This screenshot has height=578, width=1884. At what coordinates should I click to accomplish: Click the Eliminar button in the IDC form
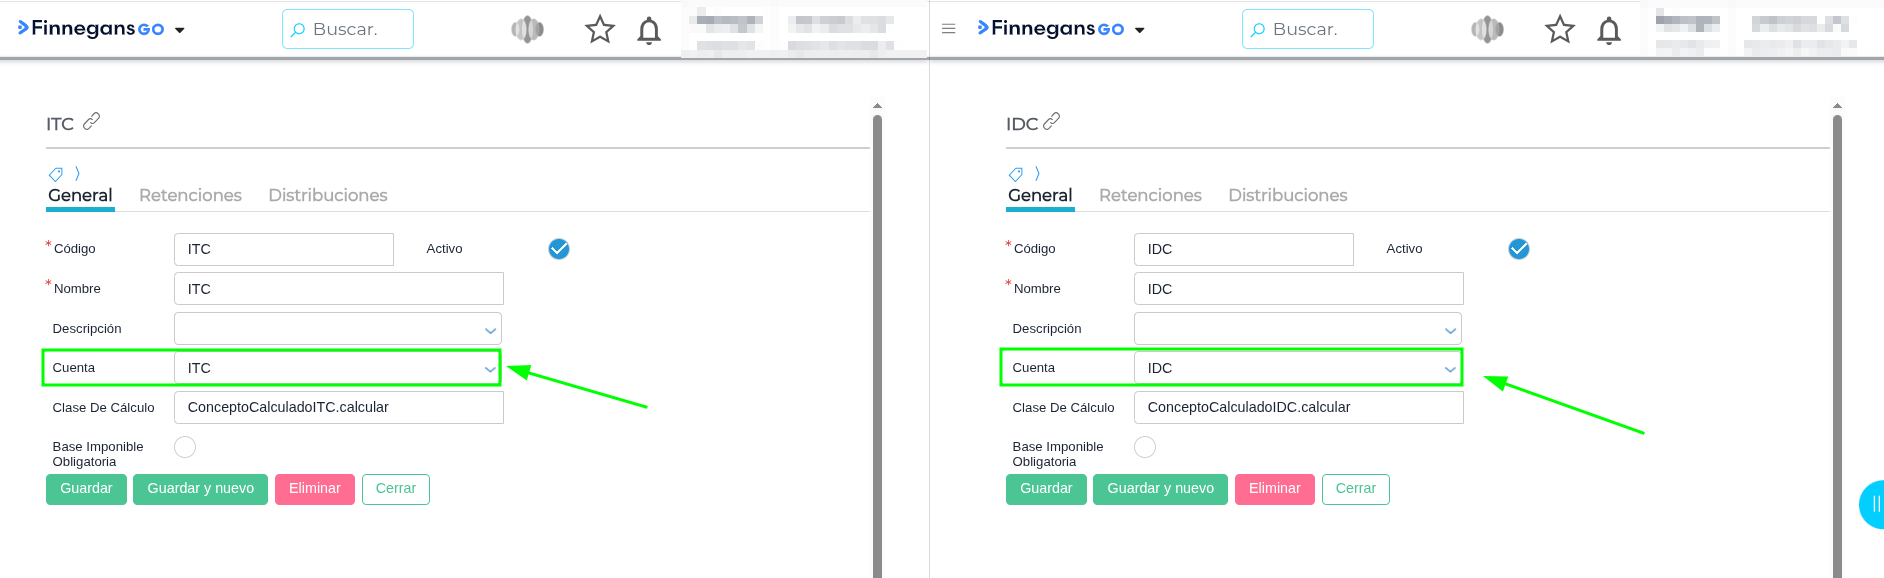click(1274, 489)
